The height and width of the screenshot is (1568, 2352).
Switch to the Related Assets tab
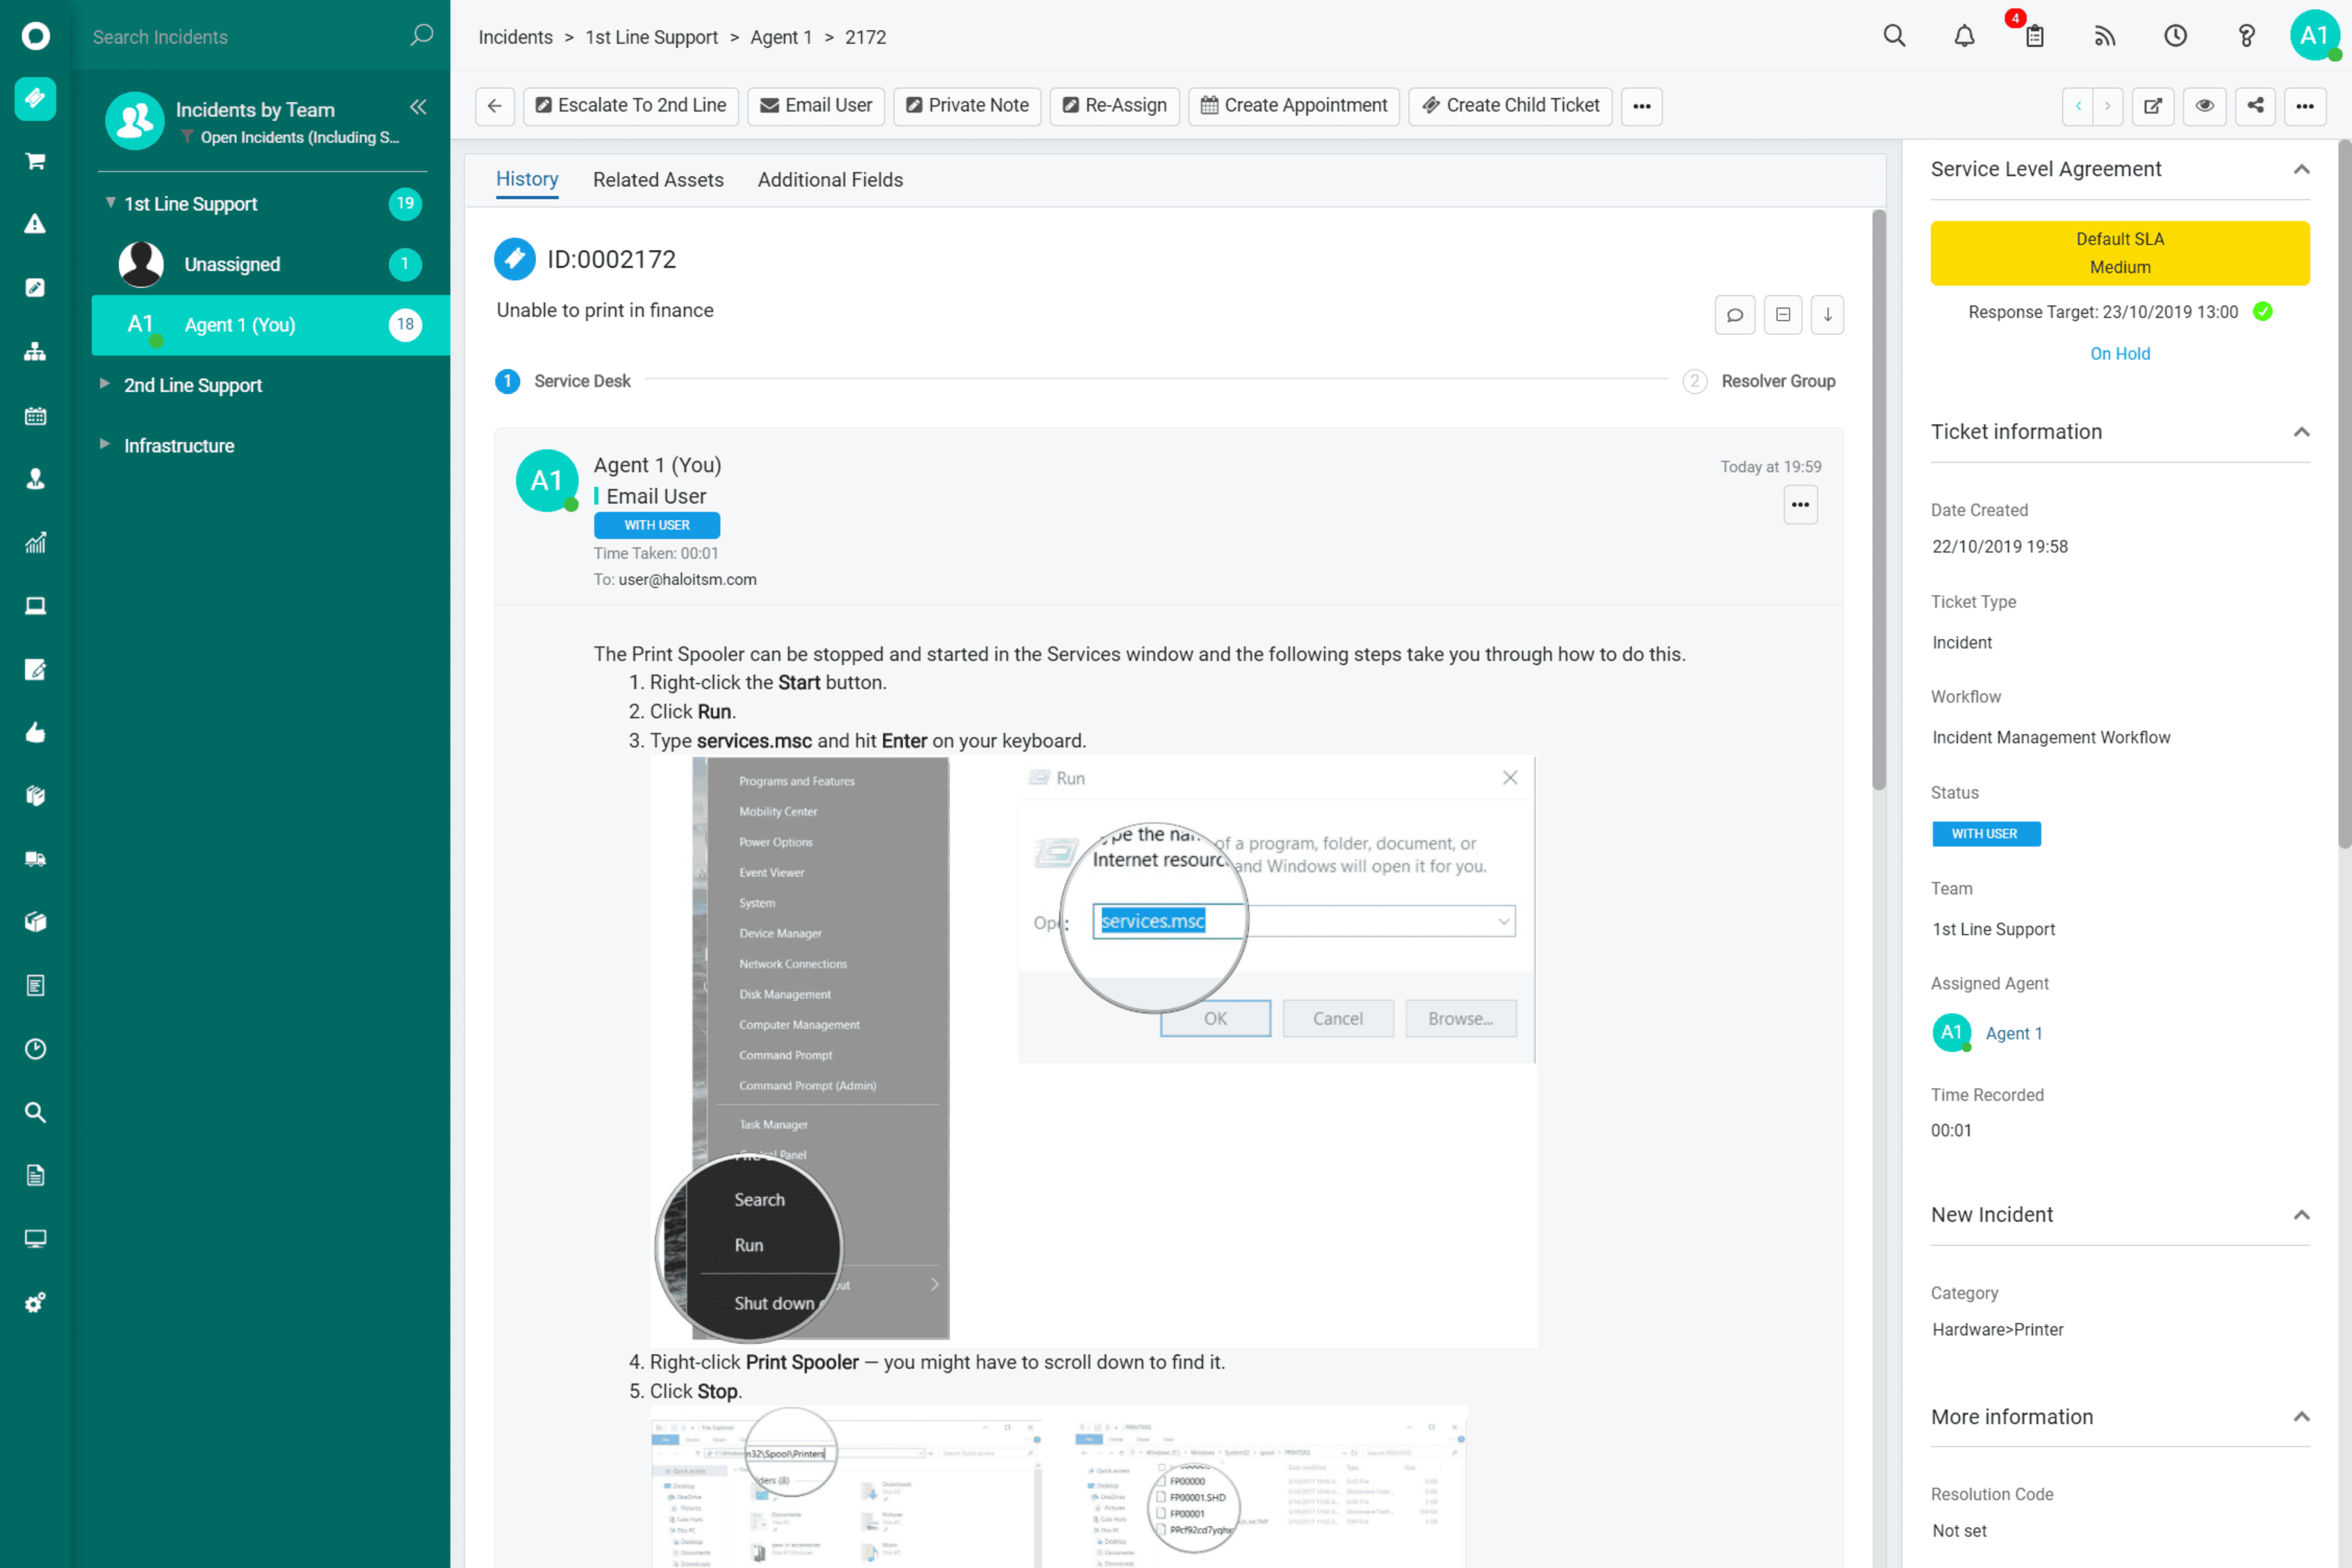[x=657, y=180]
